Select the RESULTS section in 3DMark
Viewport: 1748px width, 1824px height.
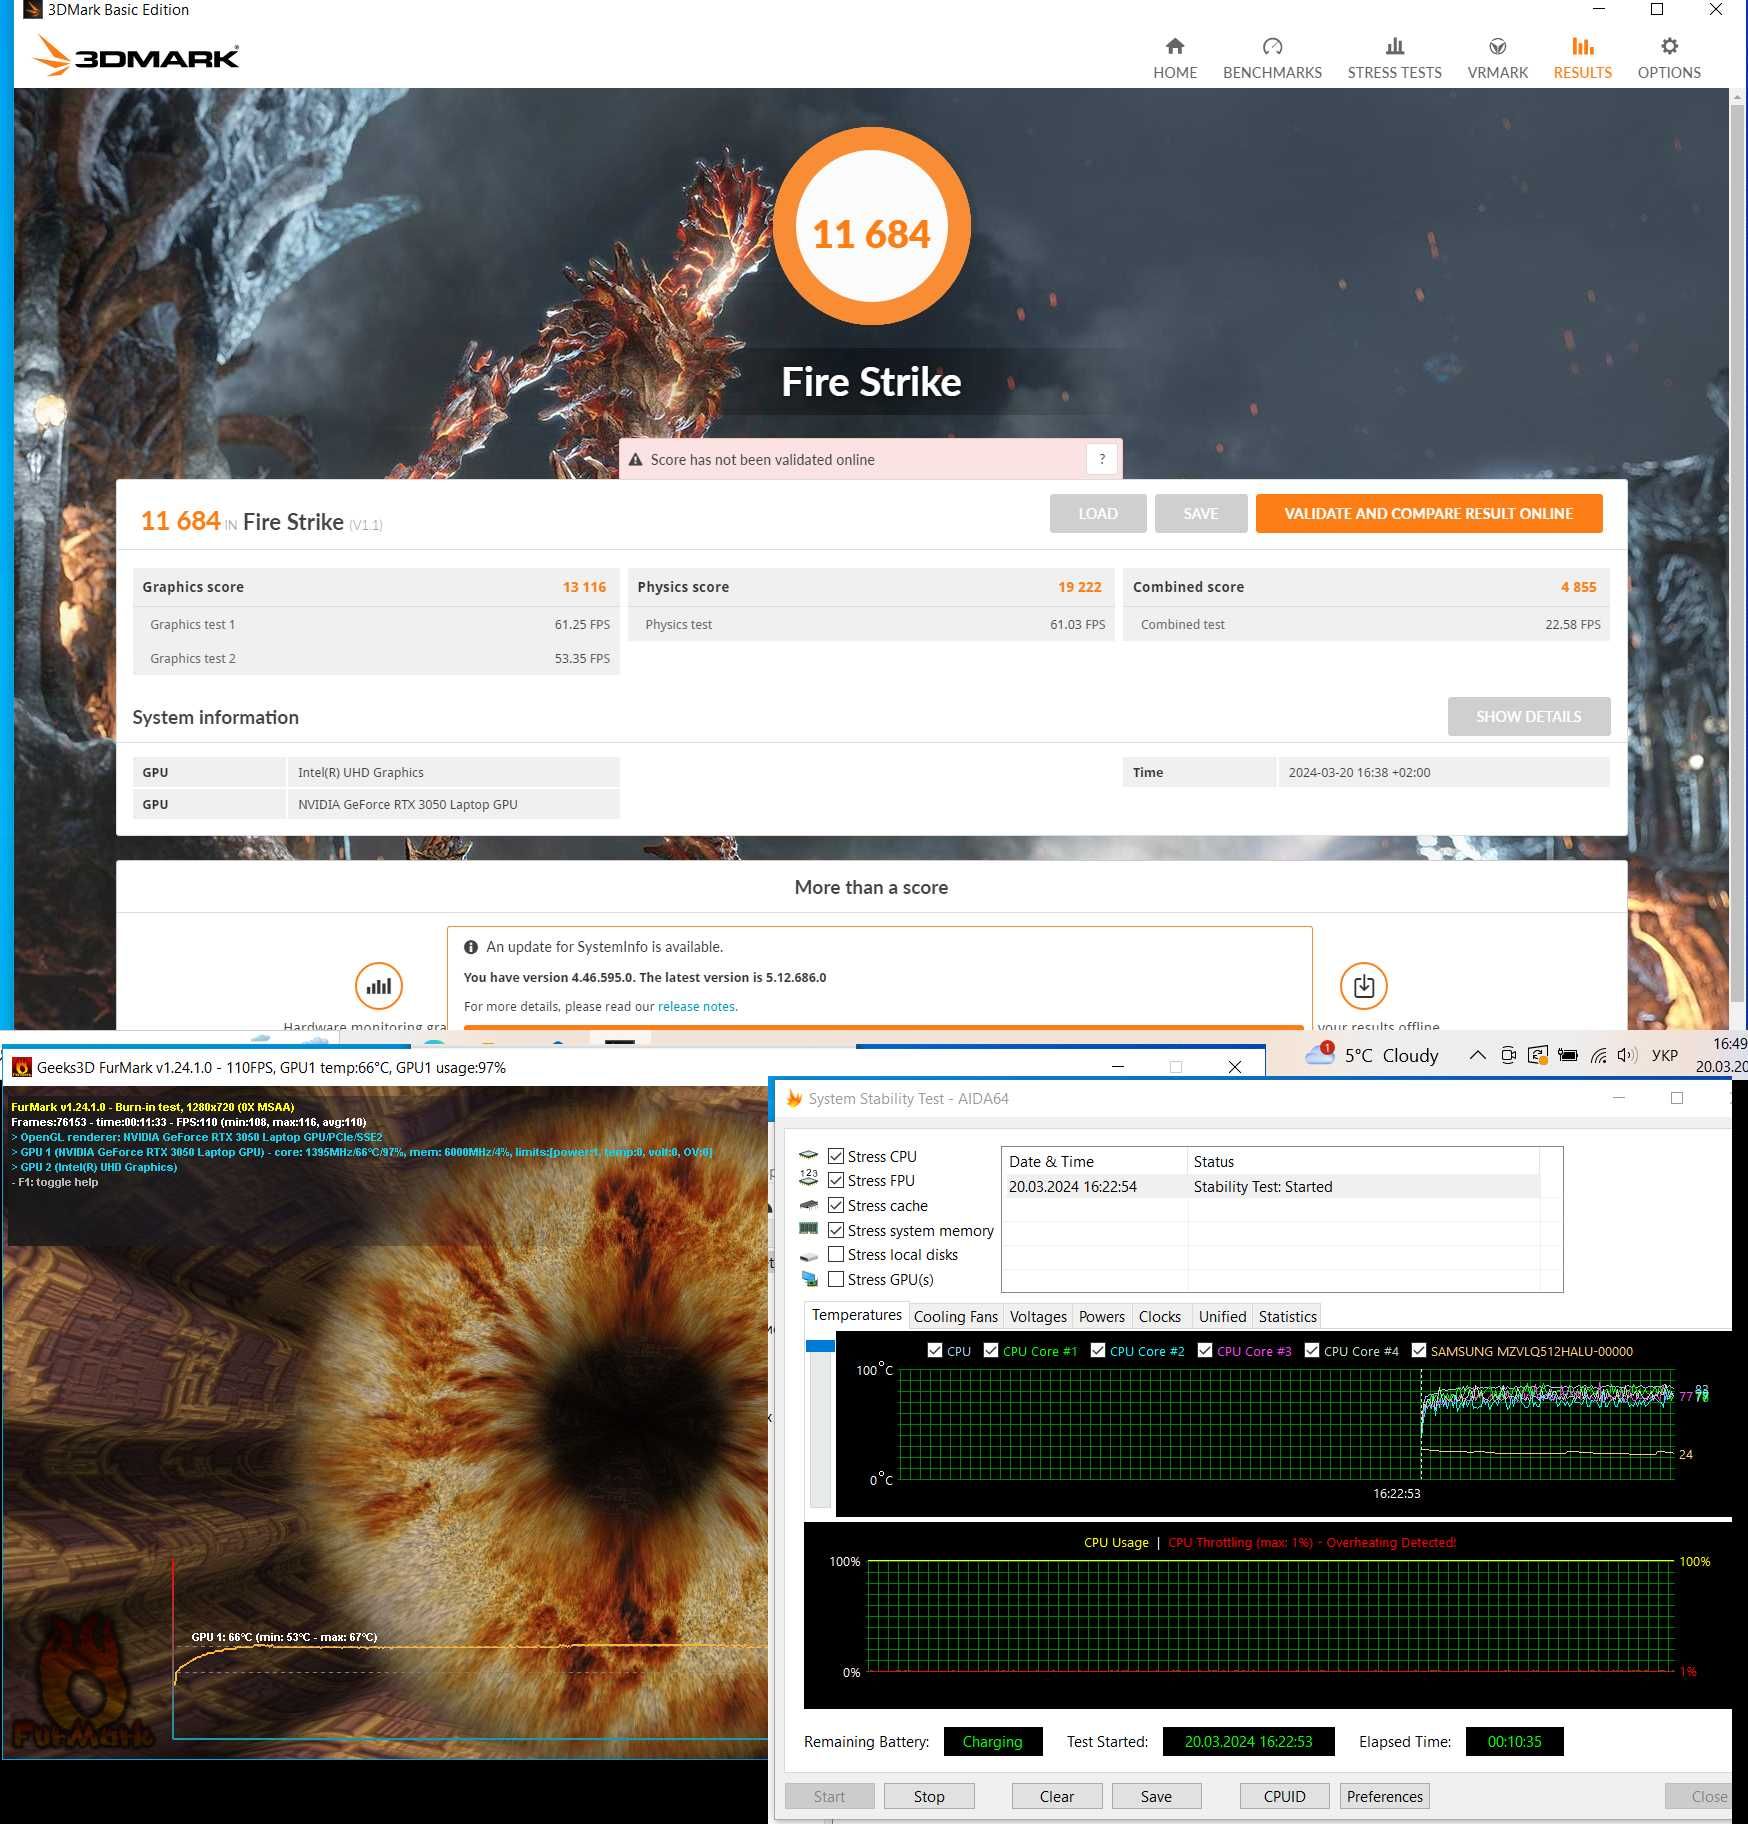pos(1582,59)
